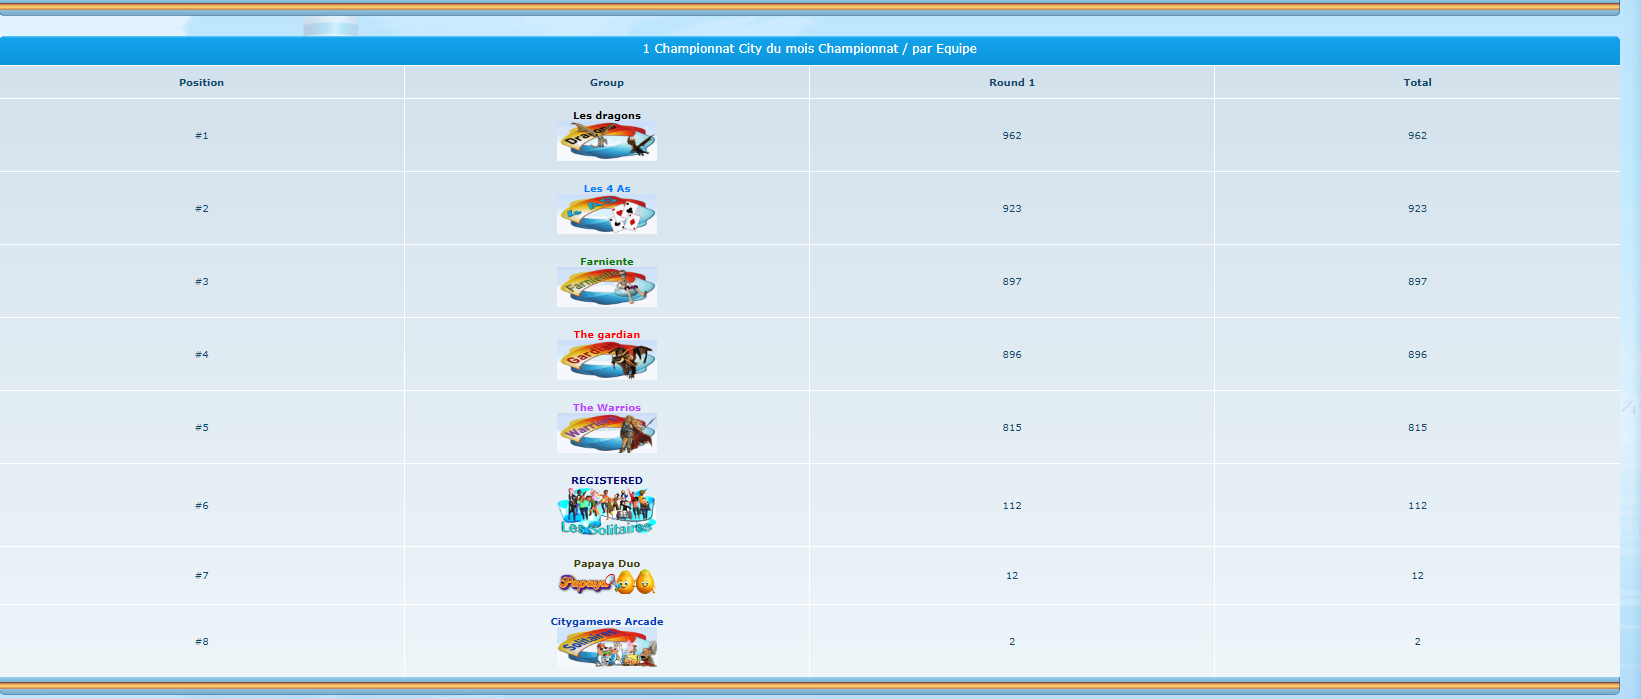Open the Les dragons group link

pyautogui.click(x=606, y=116)
